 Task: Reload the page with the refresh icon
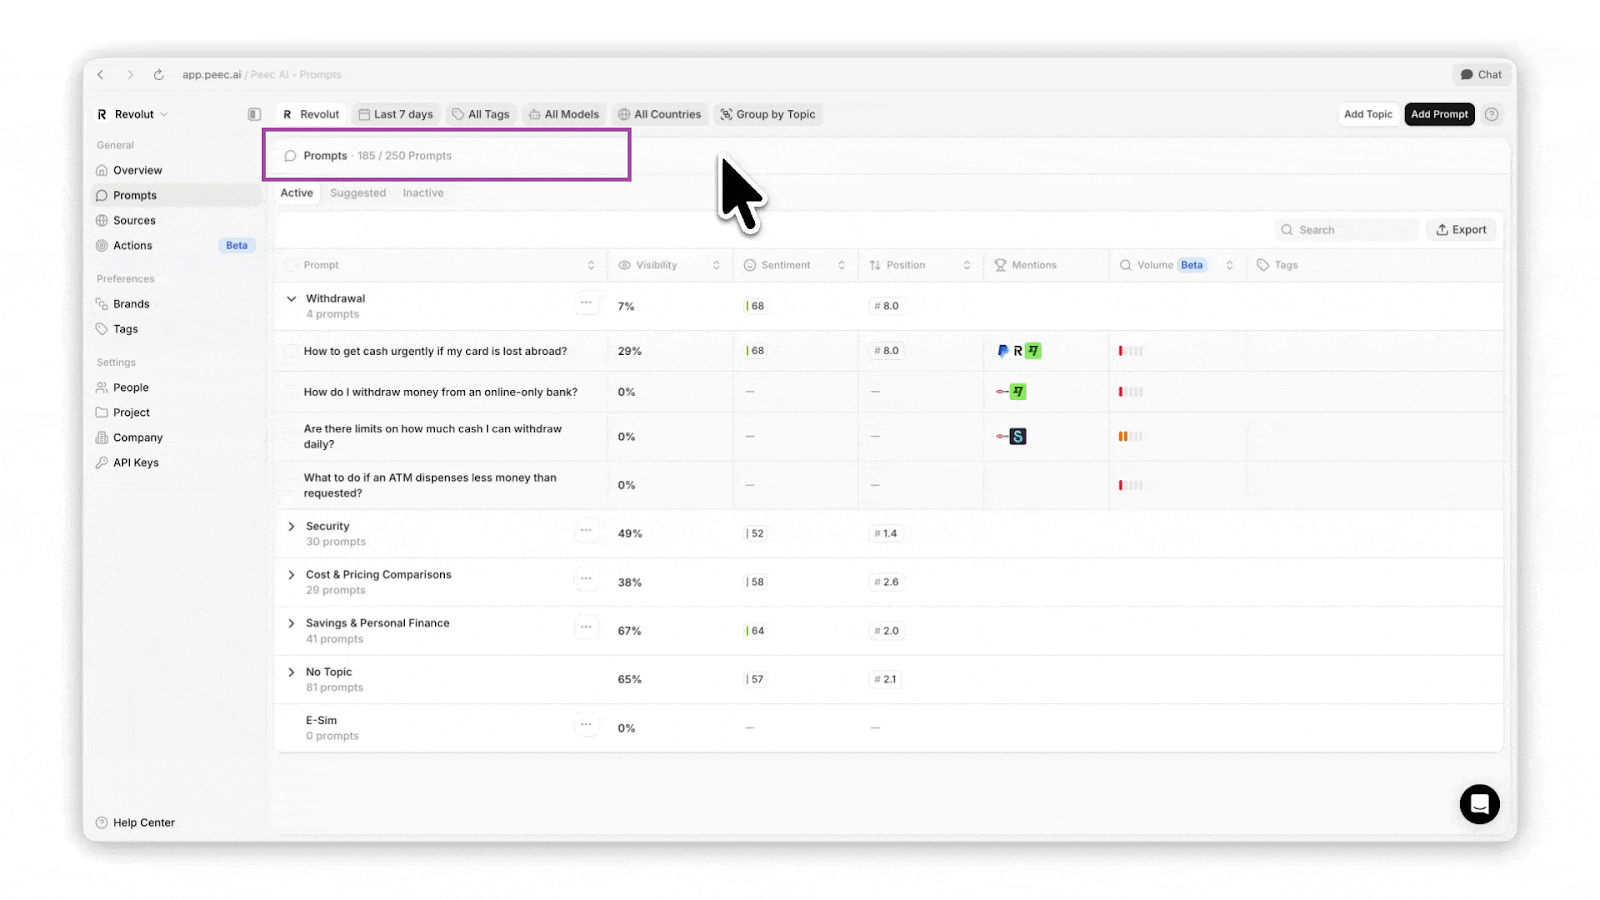(x=159, y=75)
